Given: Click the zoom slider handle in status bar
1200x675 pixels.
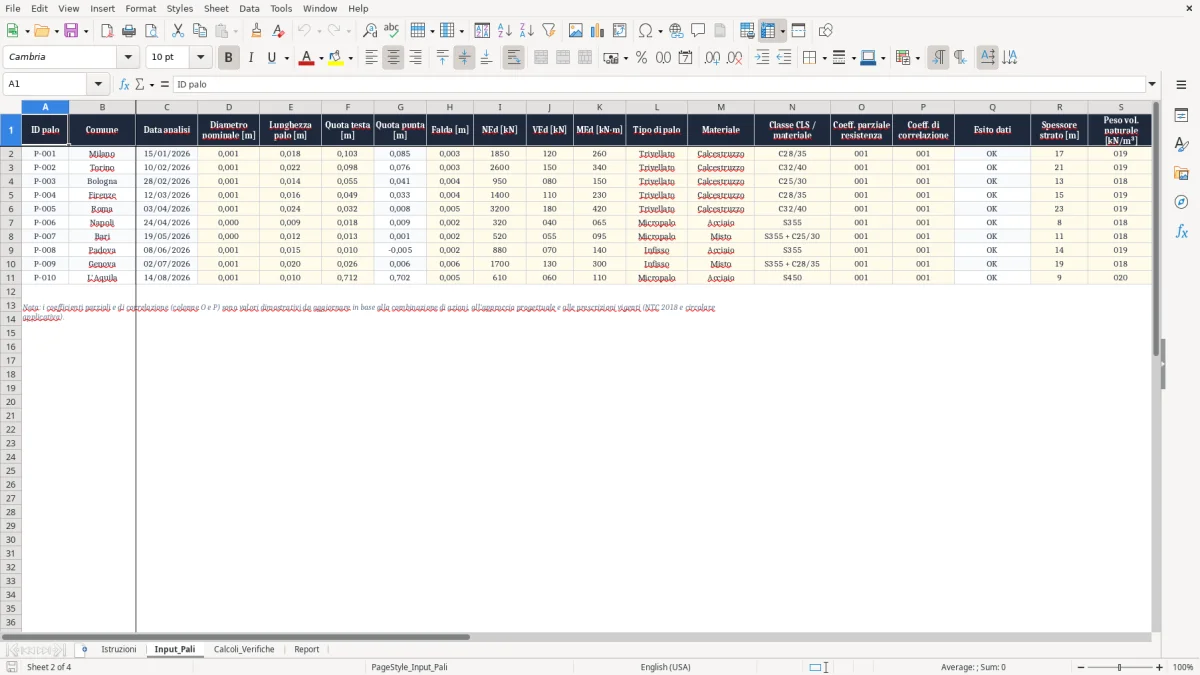Looking at the screenshot, I should pyautogui.click(x=1120, y=667).
